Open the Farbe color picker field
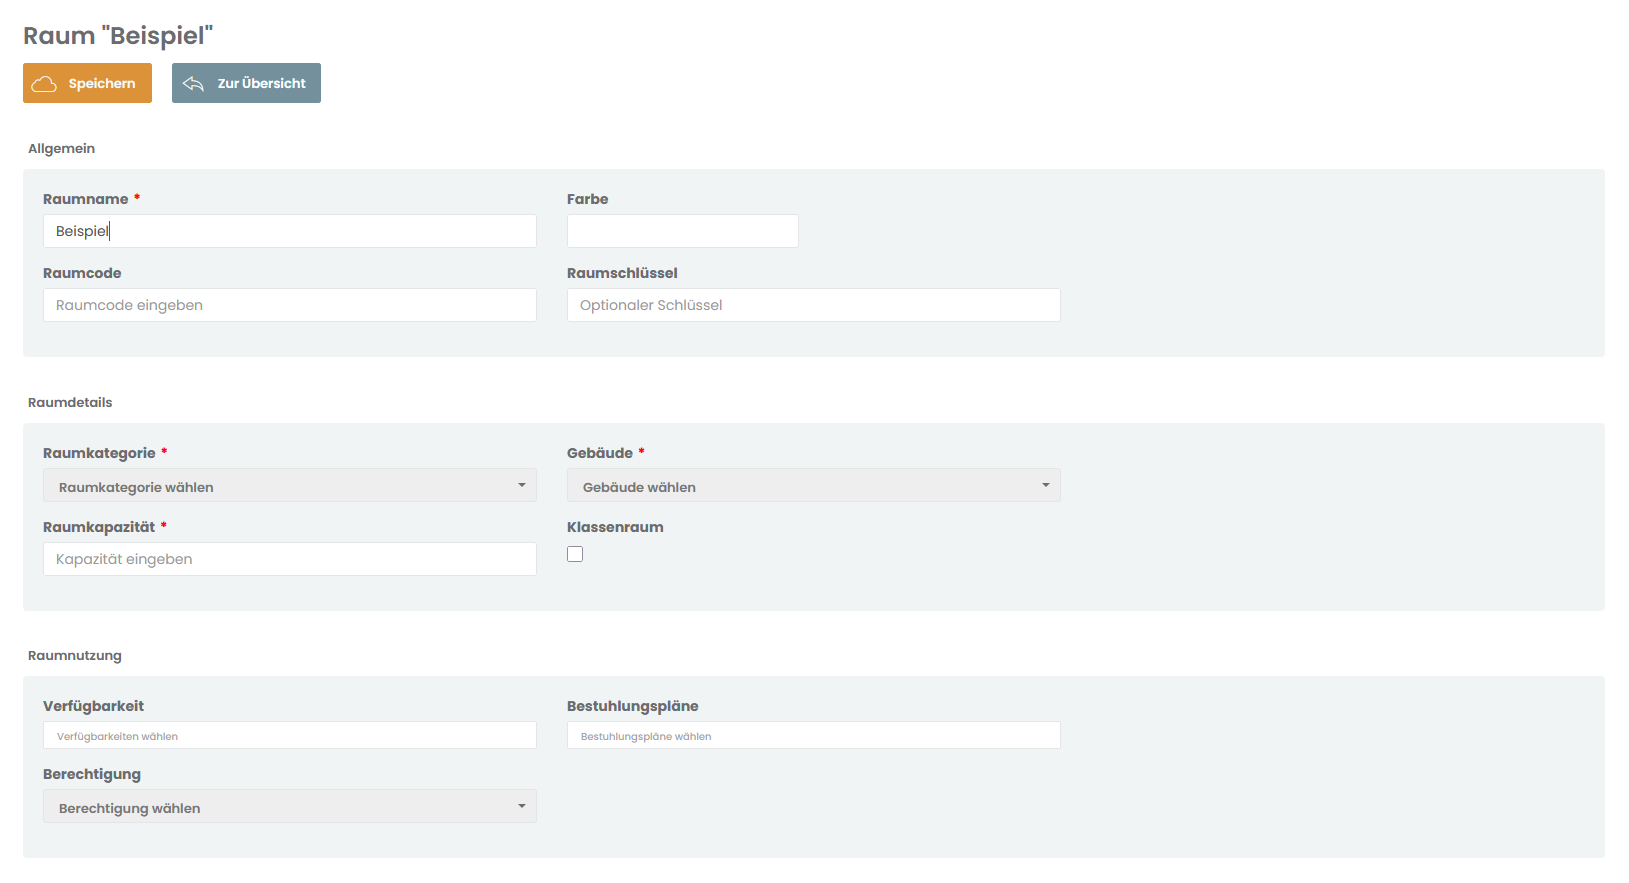Viewport: 1629px width, 883px height. click(683, 231)
